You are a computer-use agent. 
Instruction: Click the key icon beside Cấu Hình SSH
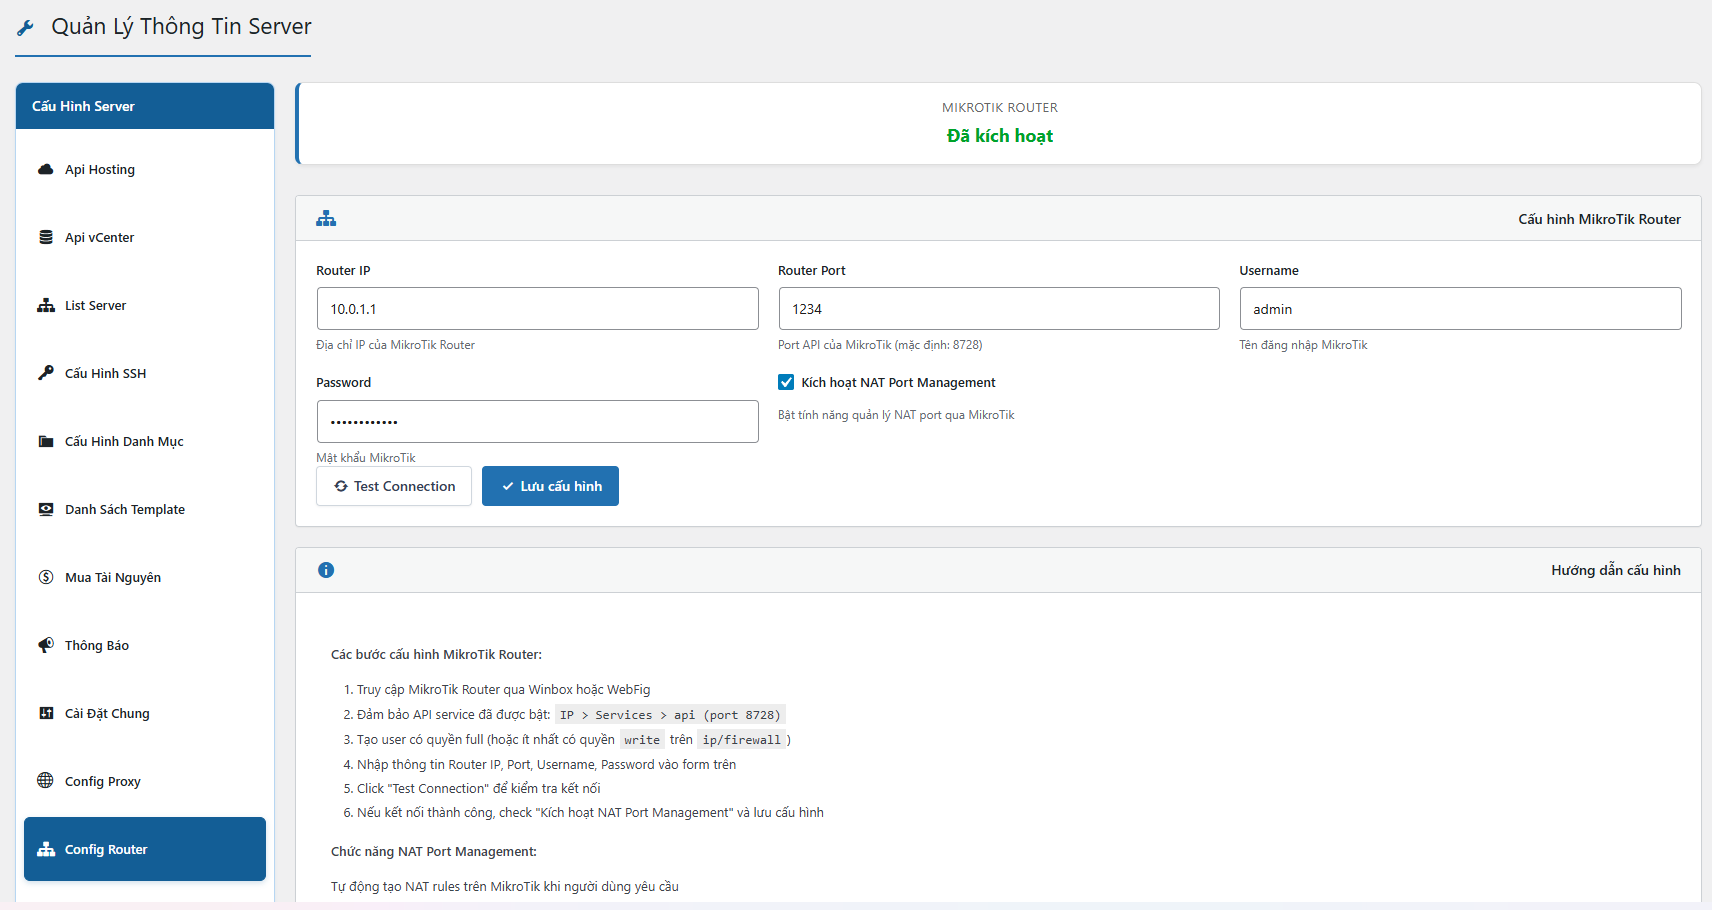click(x=45, y=373)
